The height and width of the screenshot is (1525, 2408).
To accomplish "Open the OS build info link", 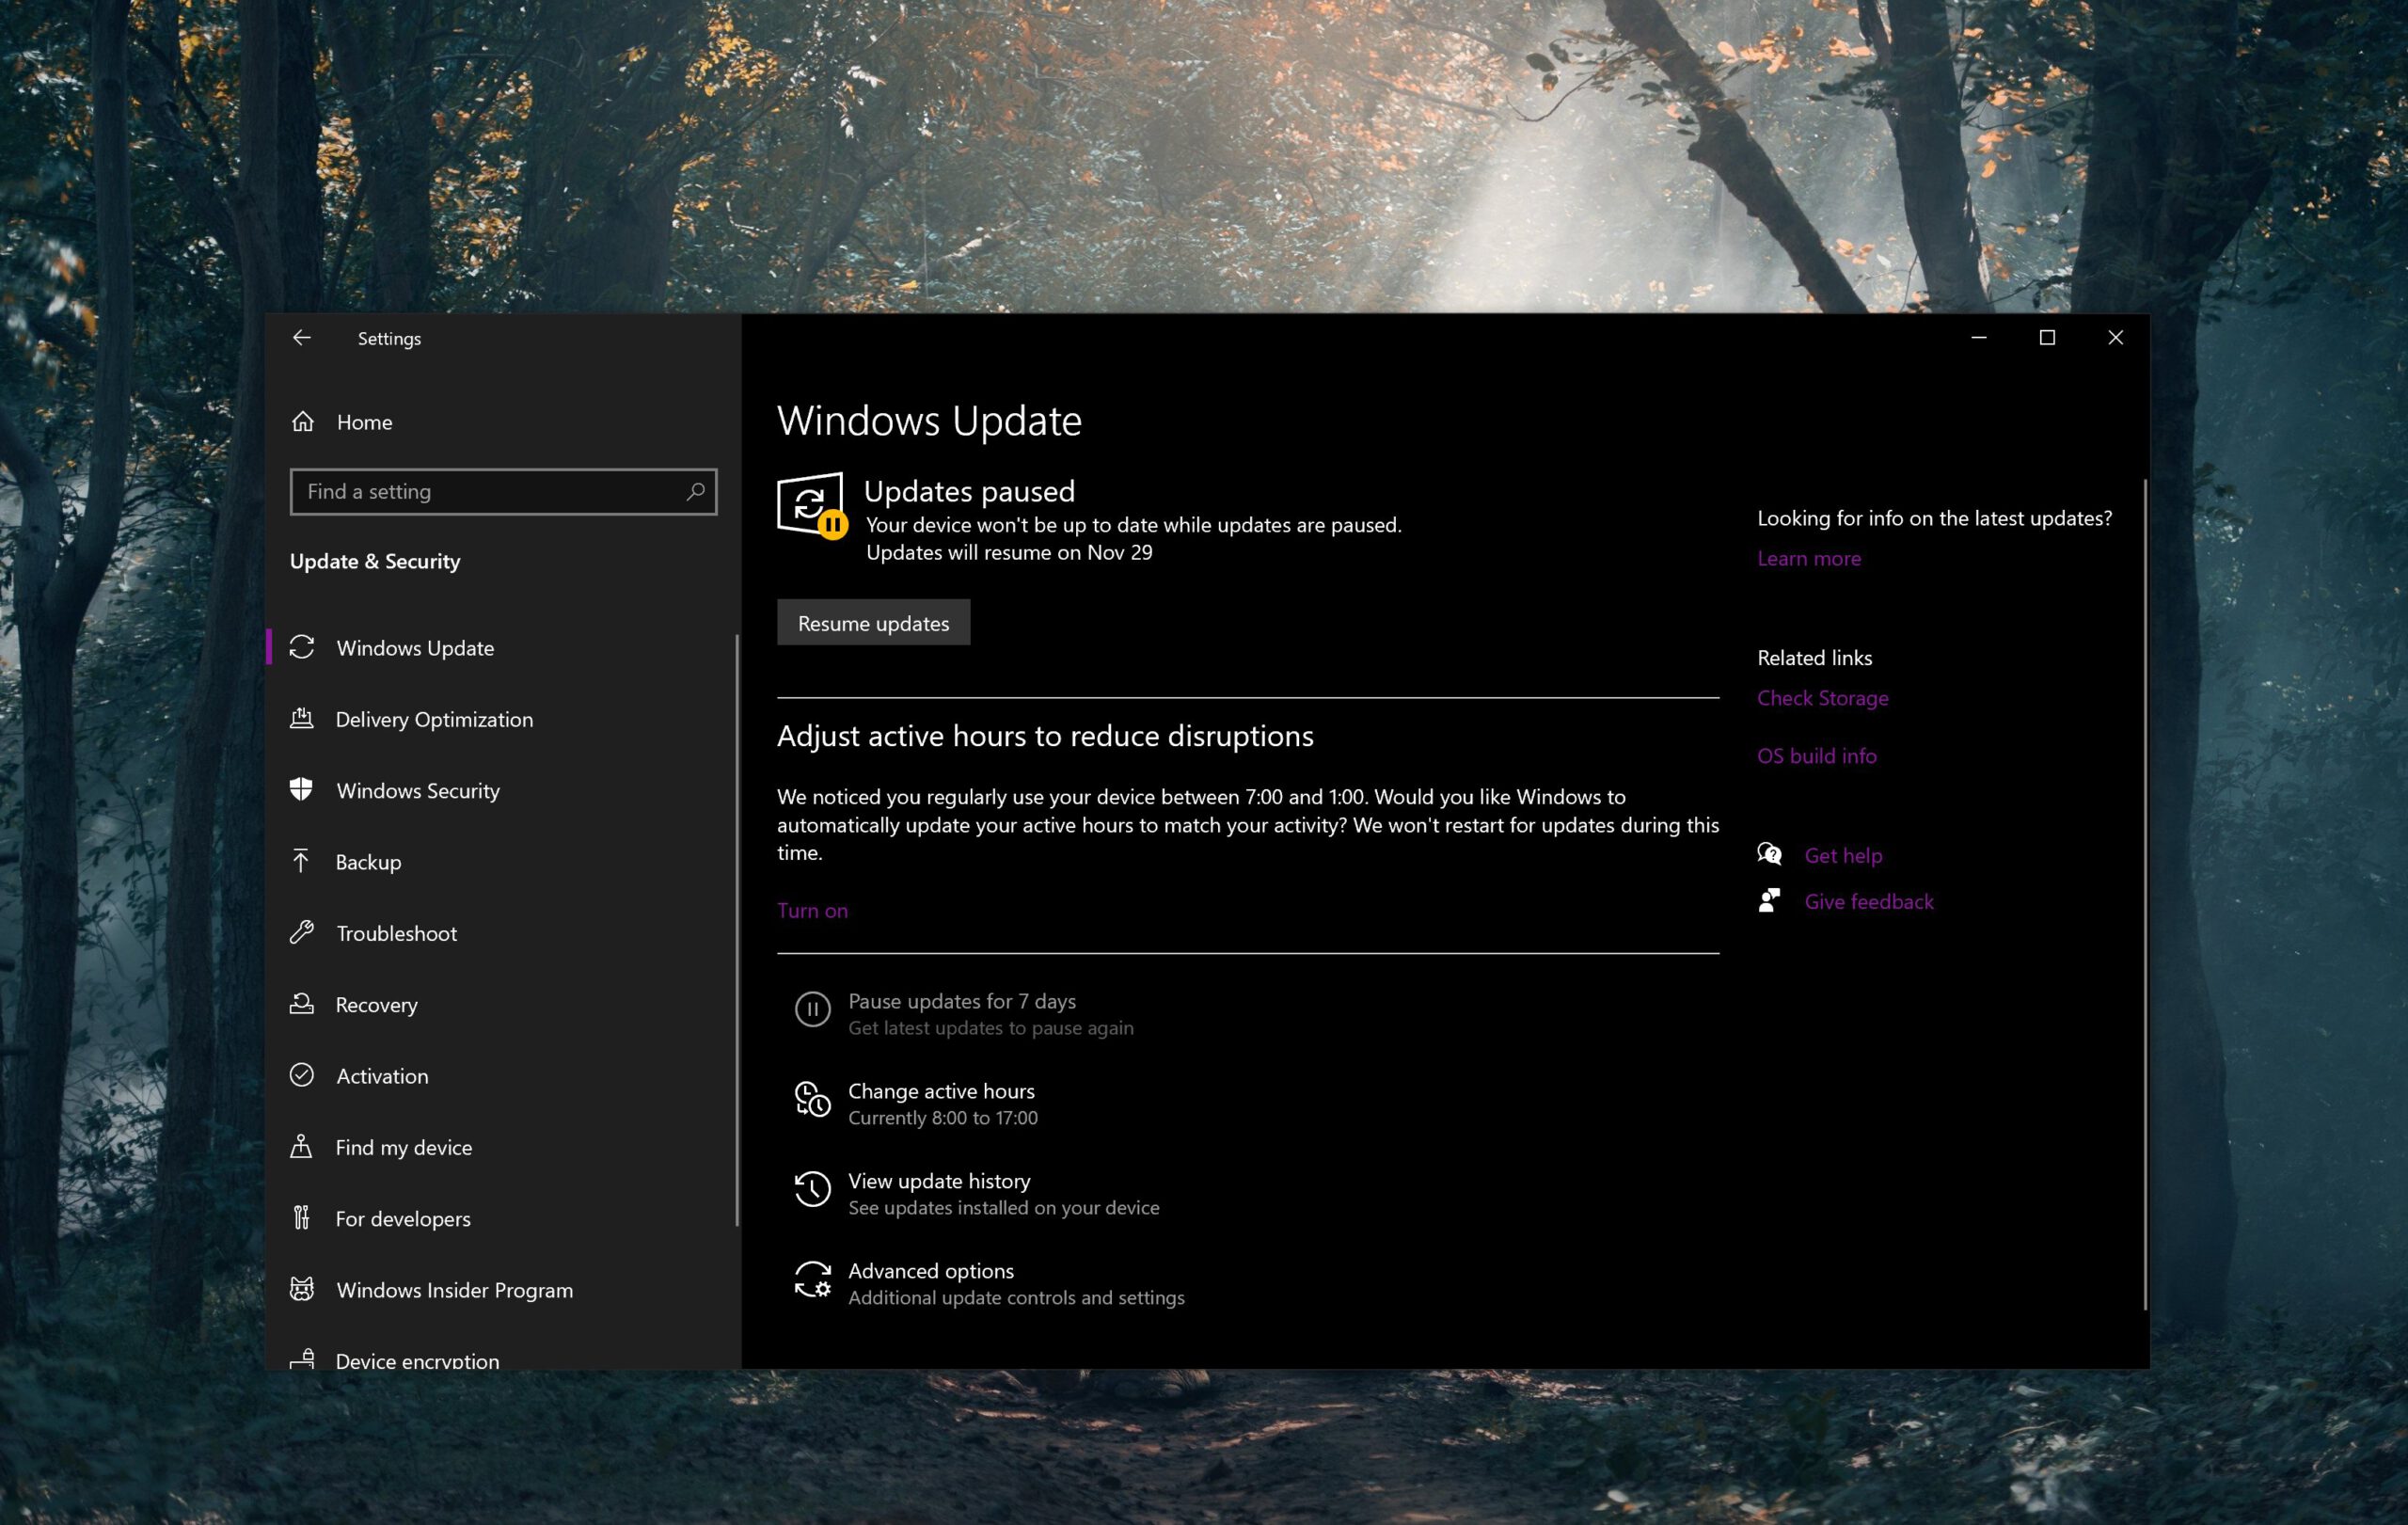I will click(1816, 756).
